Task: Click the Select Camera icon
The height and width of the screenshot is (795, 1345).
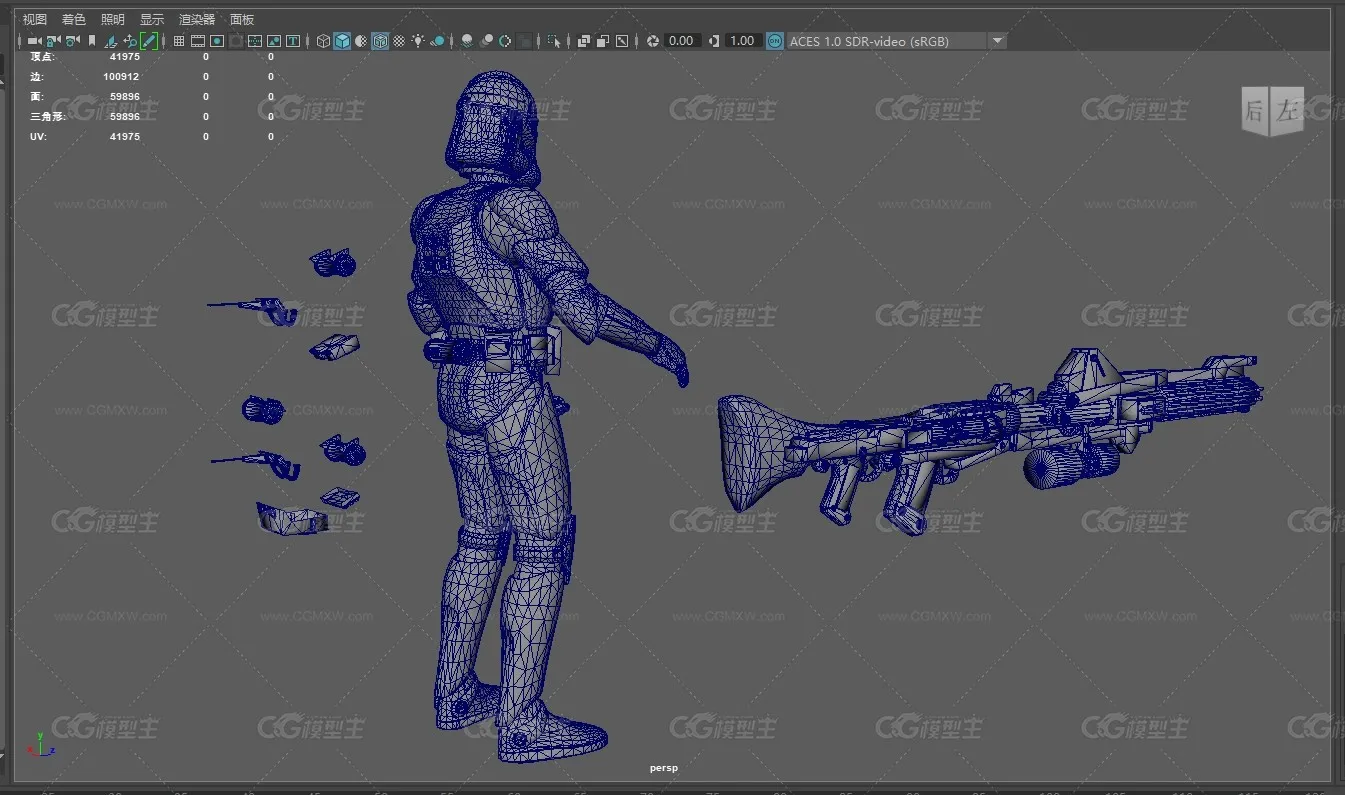Action: [x=34, y=41]
